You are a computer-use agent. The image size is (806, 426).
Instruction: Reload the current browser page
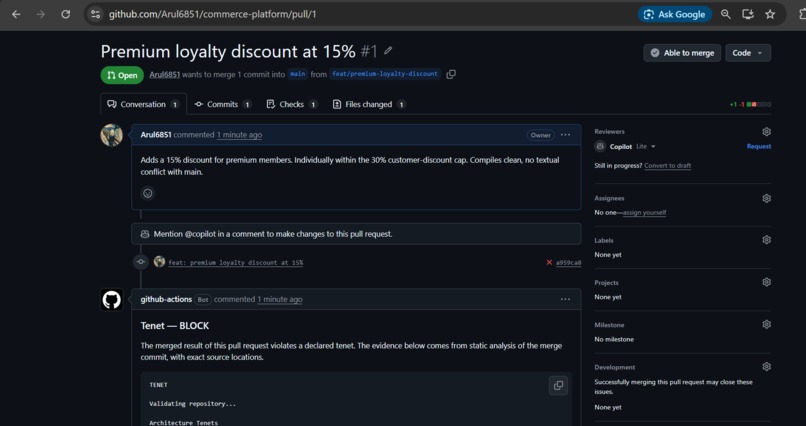pos(65,14)
